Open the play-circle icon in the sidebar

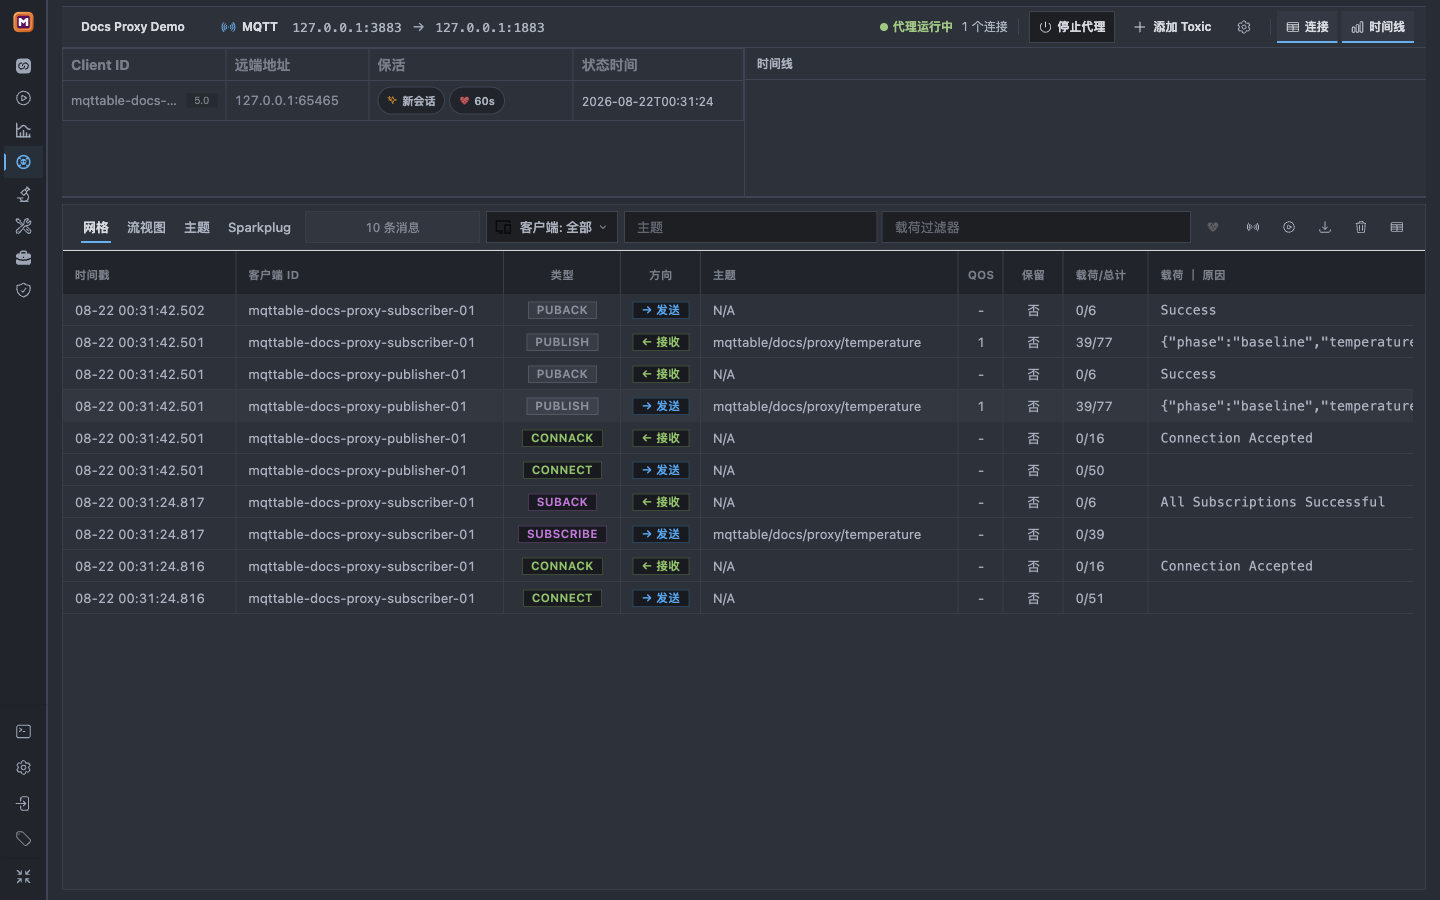coord(23,98)
